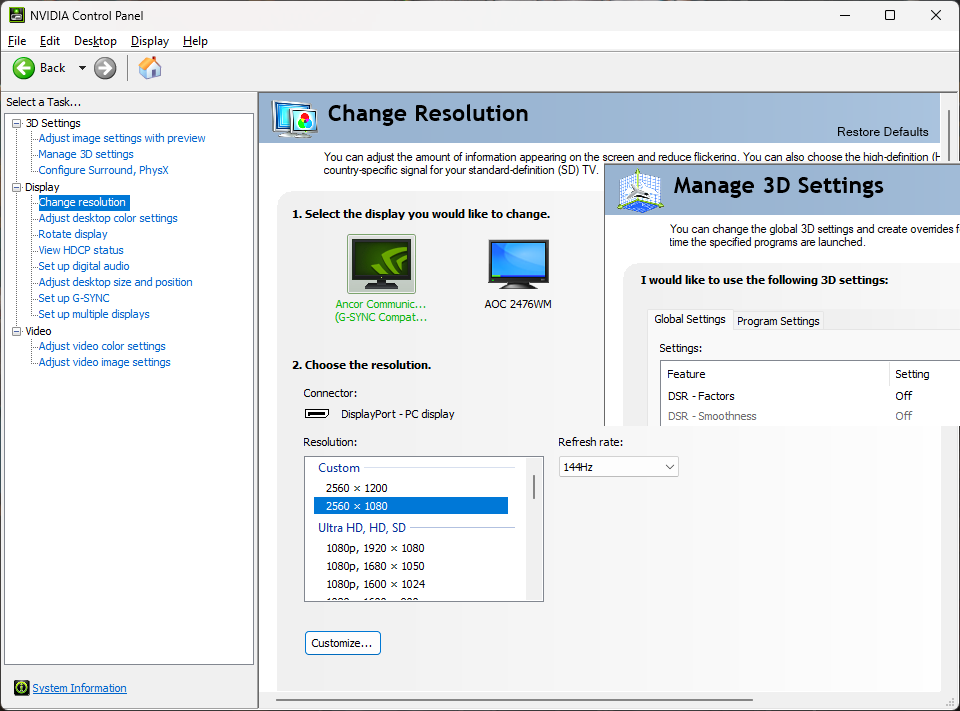Open the Edit menu
960x711 pixels.
(x=50, y=41)
